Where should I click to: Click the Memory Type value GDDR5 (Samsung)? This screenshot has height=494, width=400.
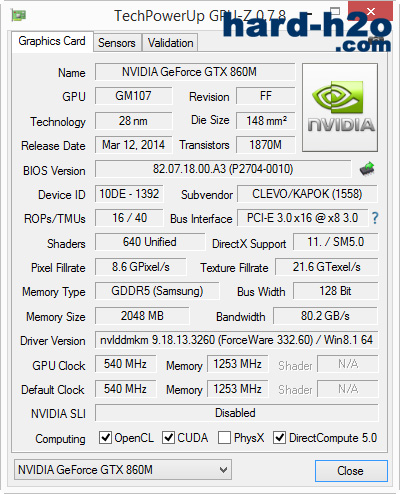[x=157, y=291]
